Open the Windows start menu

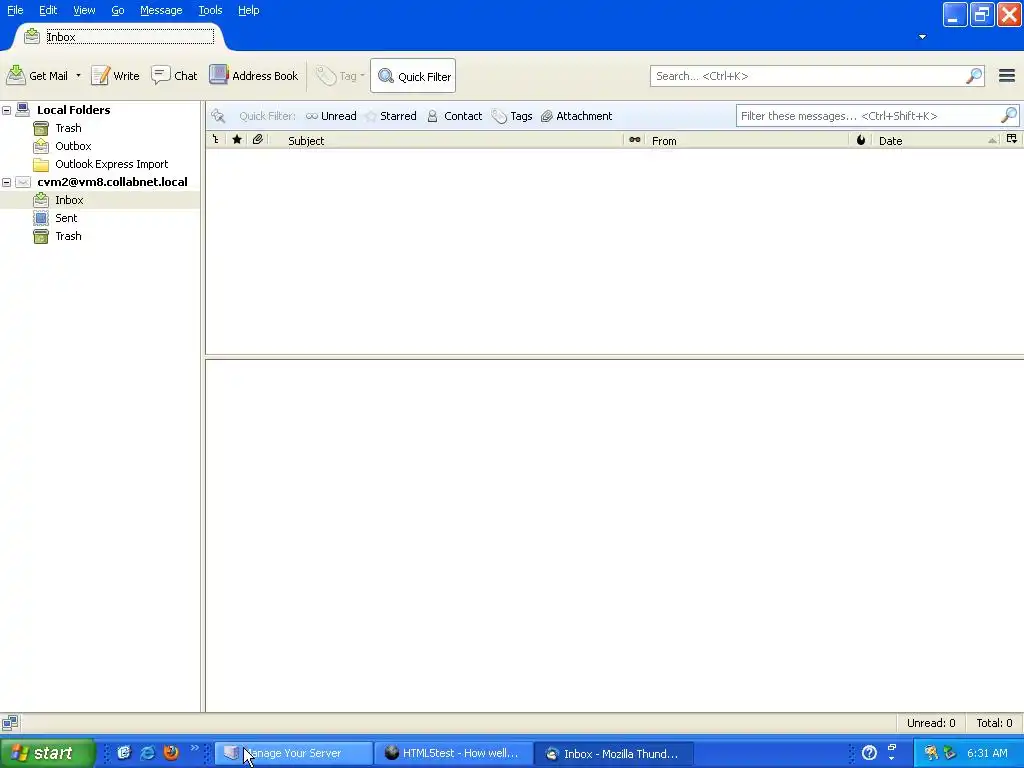pyautogui.click(x=47, y=753)
